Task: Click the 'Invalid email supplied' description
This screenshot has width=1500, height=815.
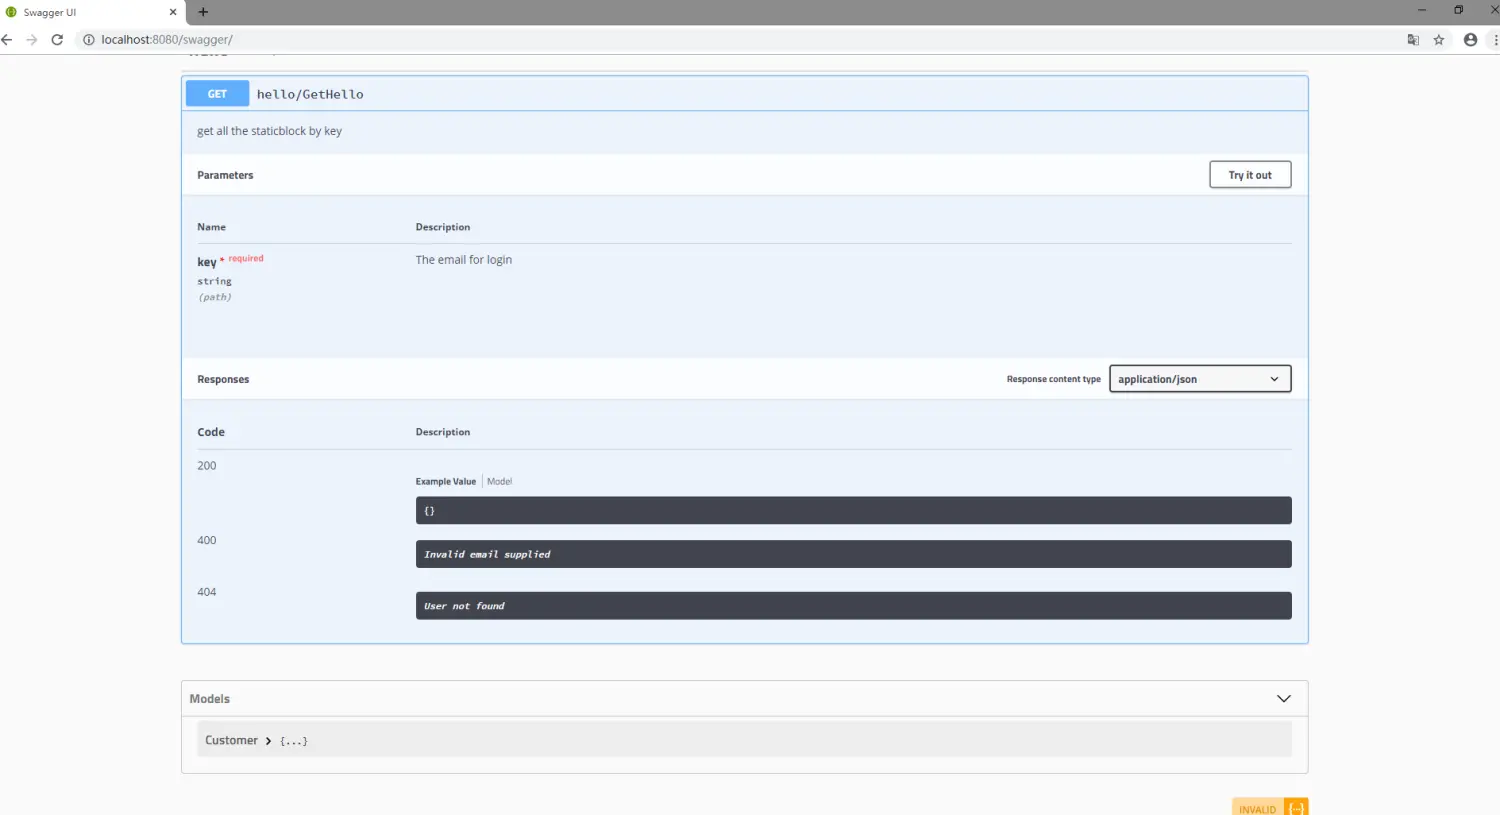Action: tap(487, 554)
